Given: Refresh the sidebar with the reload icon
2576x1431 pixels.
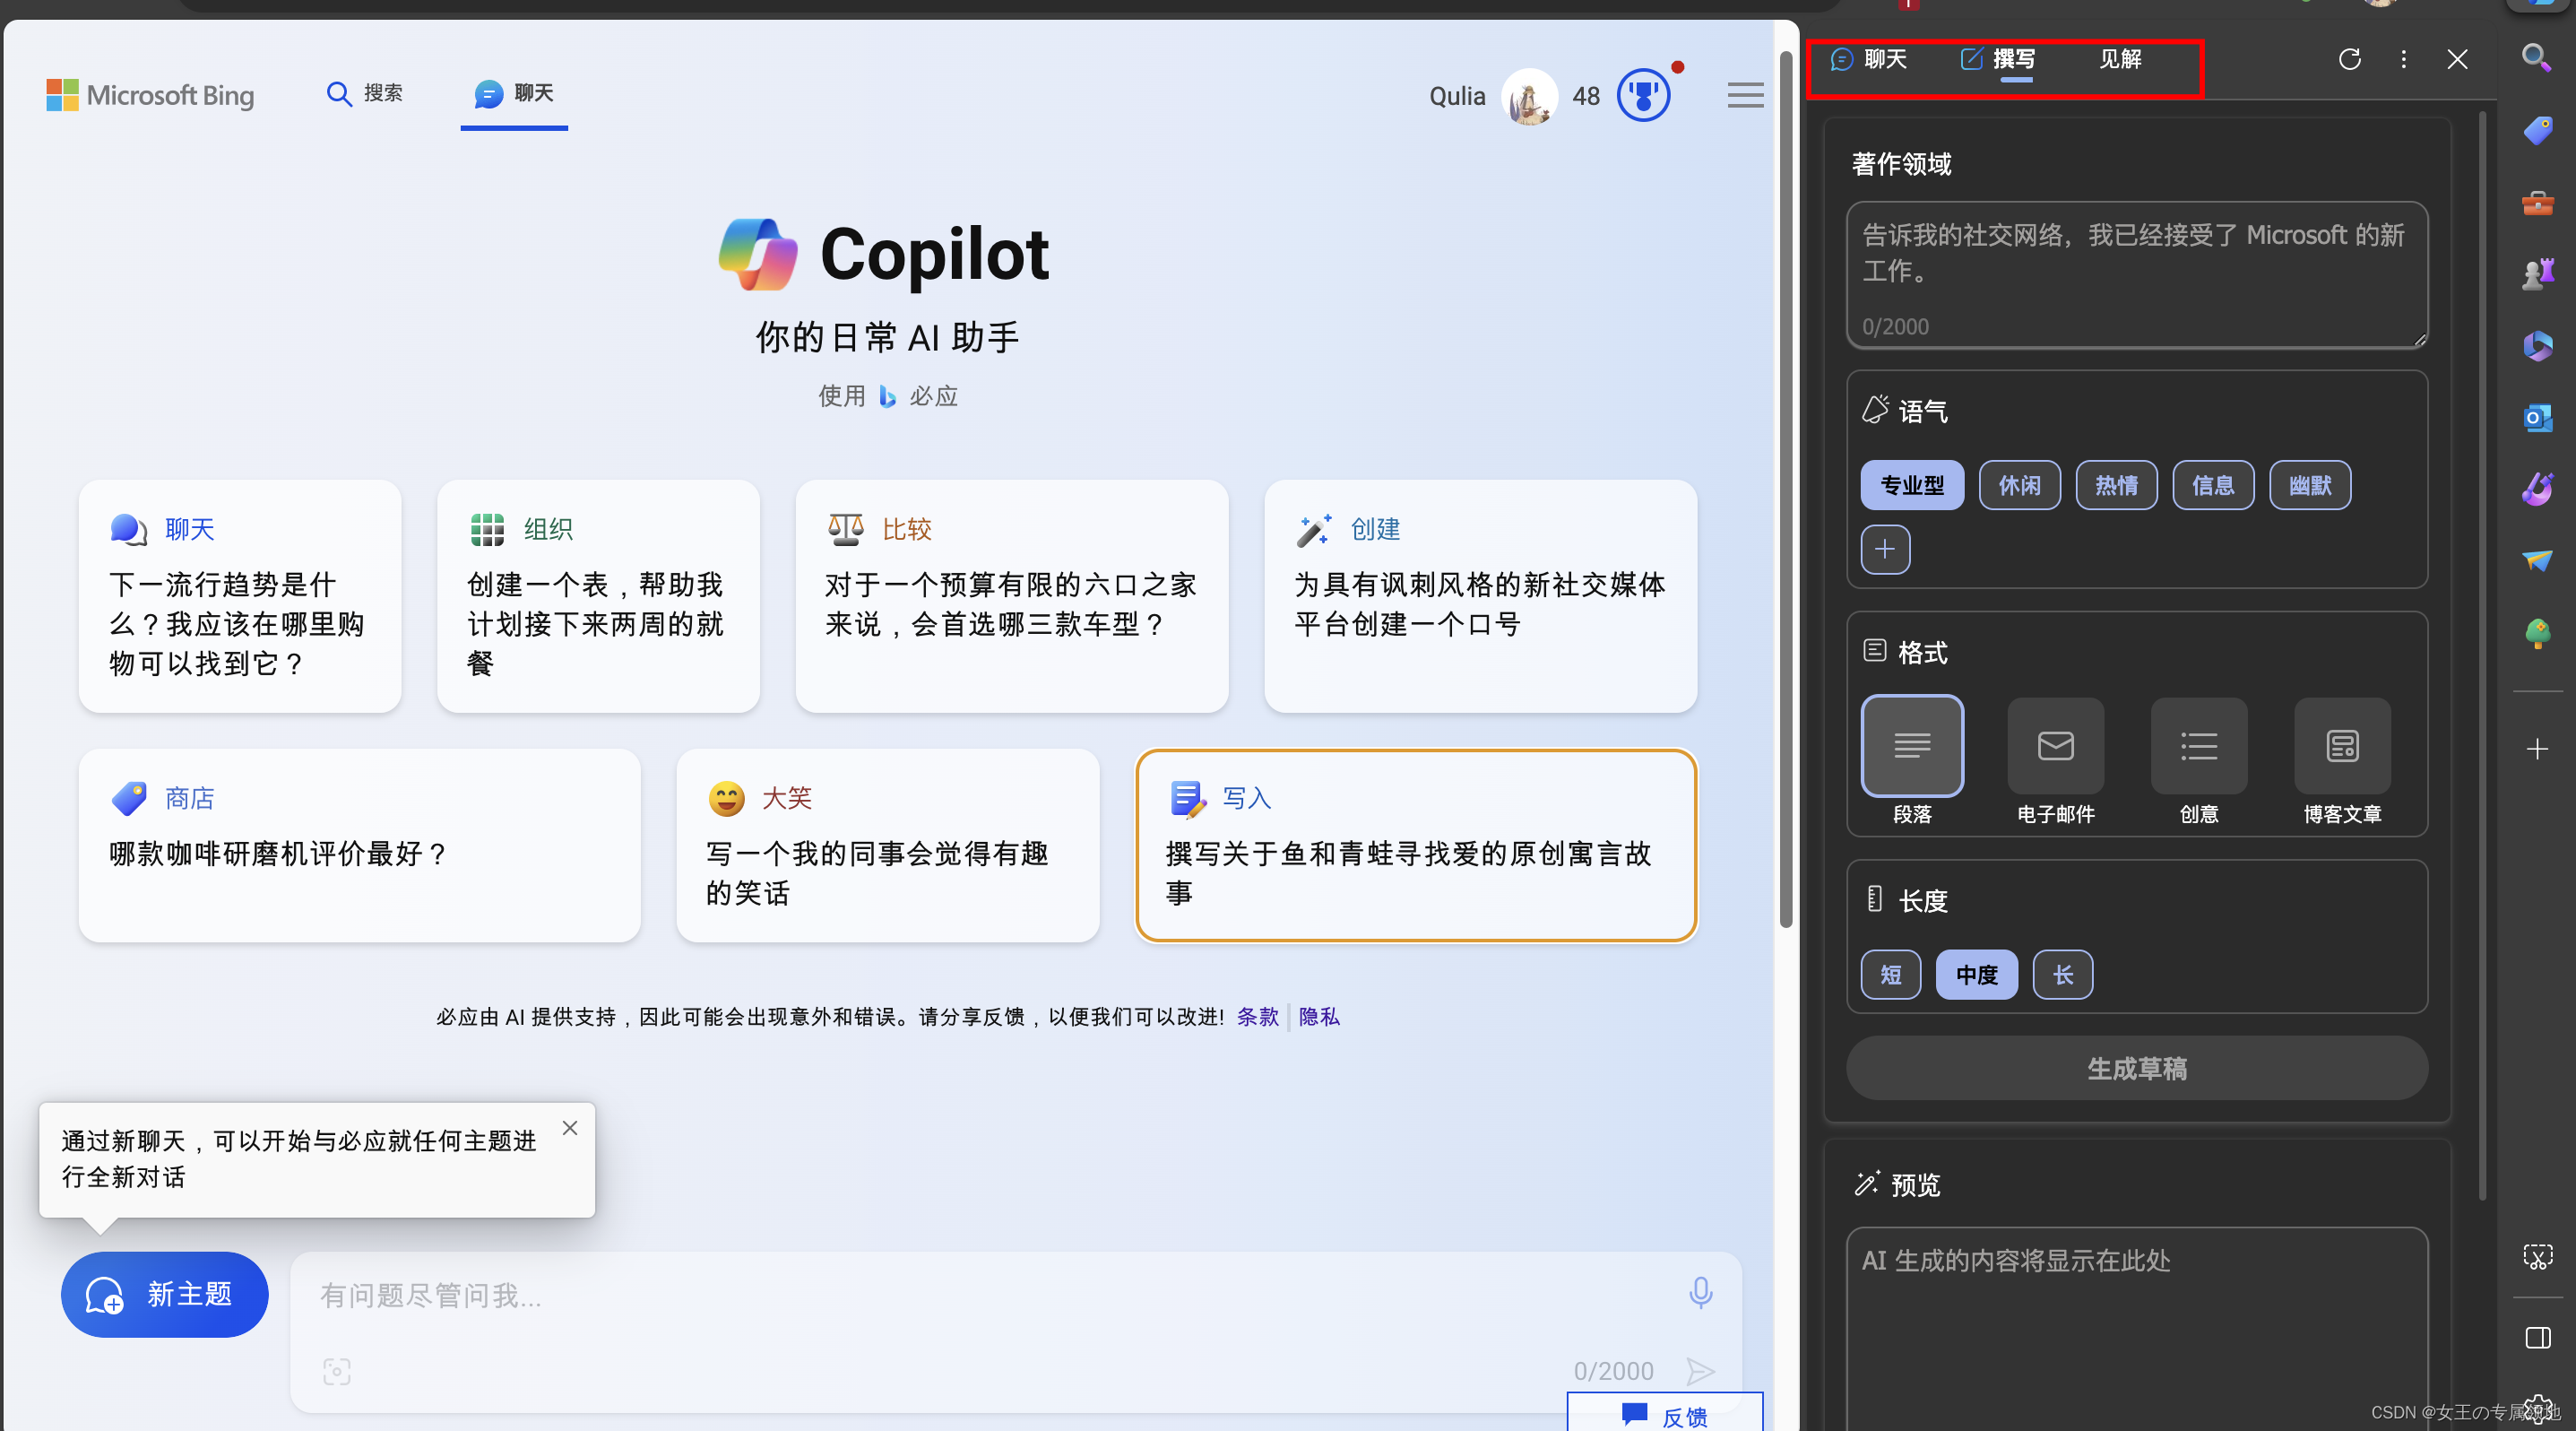Looking at the screenshot, I should tap(2349, 59).
